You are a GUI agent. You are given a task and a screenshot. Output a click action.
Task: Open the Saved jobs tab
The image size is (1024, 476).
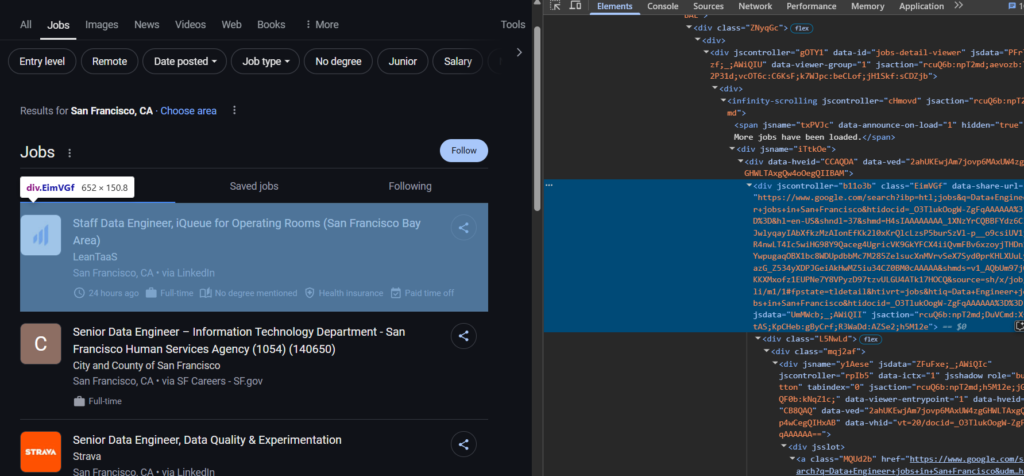pos(254,186)
